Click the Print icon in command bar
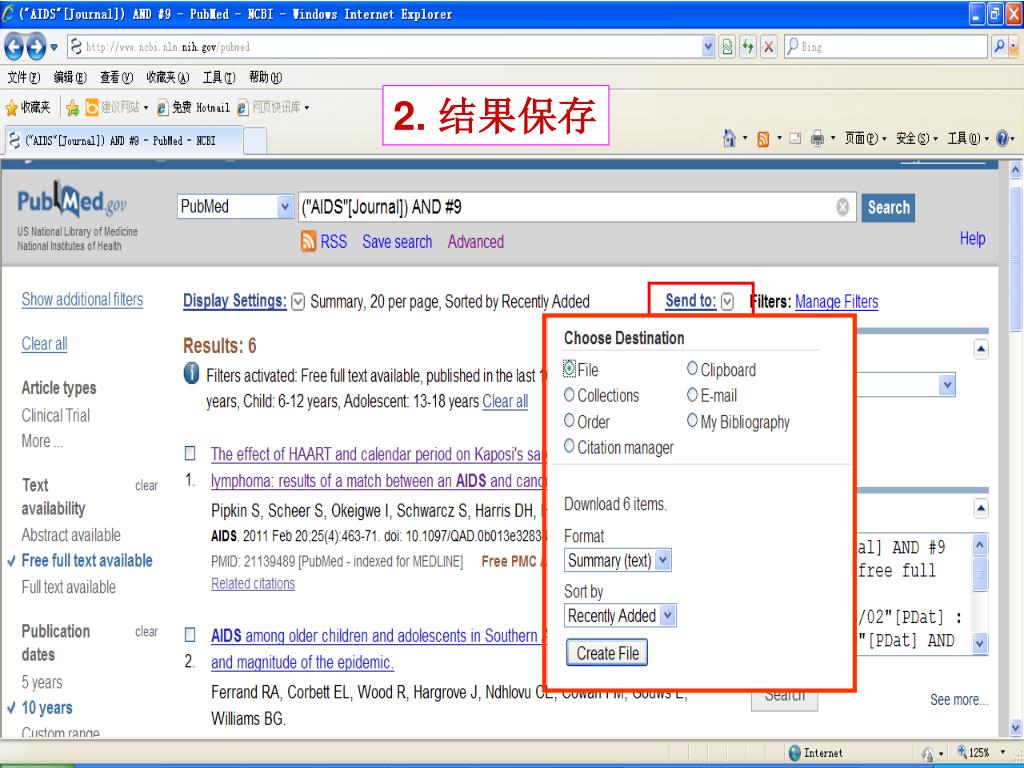The height and width of the screenshot is (768, 1024). [x=817, y=138]
